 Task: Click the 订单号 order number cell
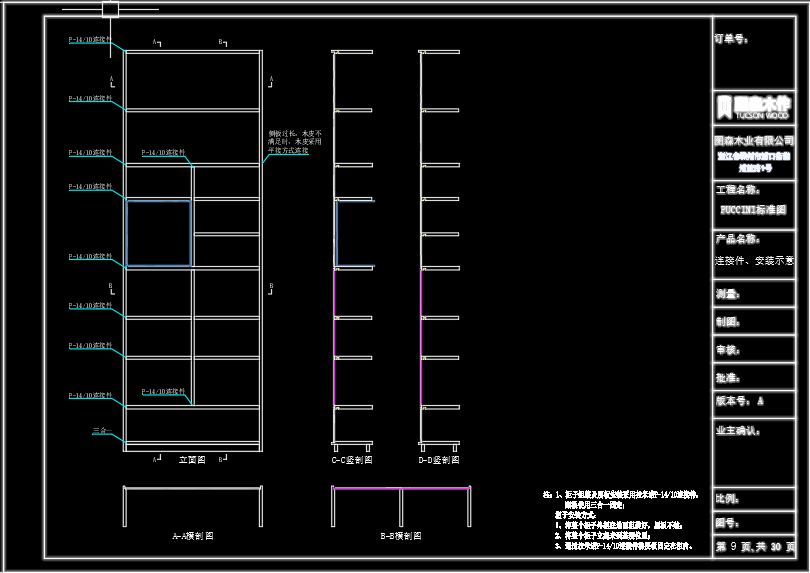coord(753,53)
